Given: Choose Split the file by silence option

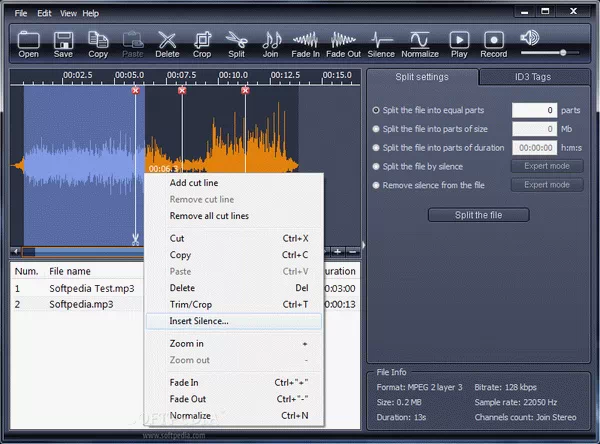Looking at the screenshot, I should [x=376, y=166].
